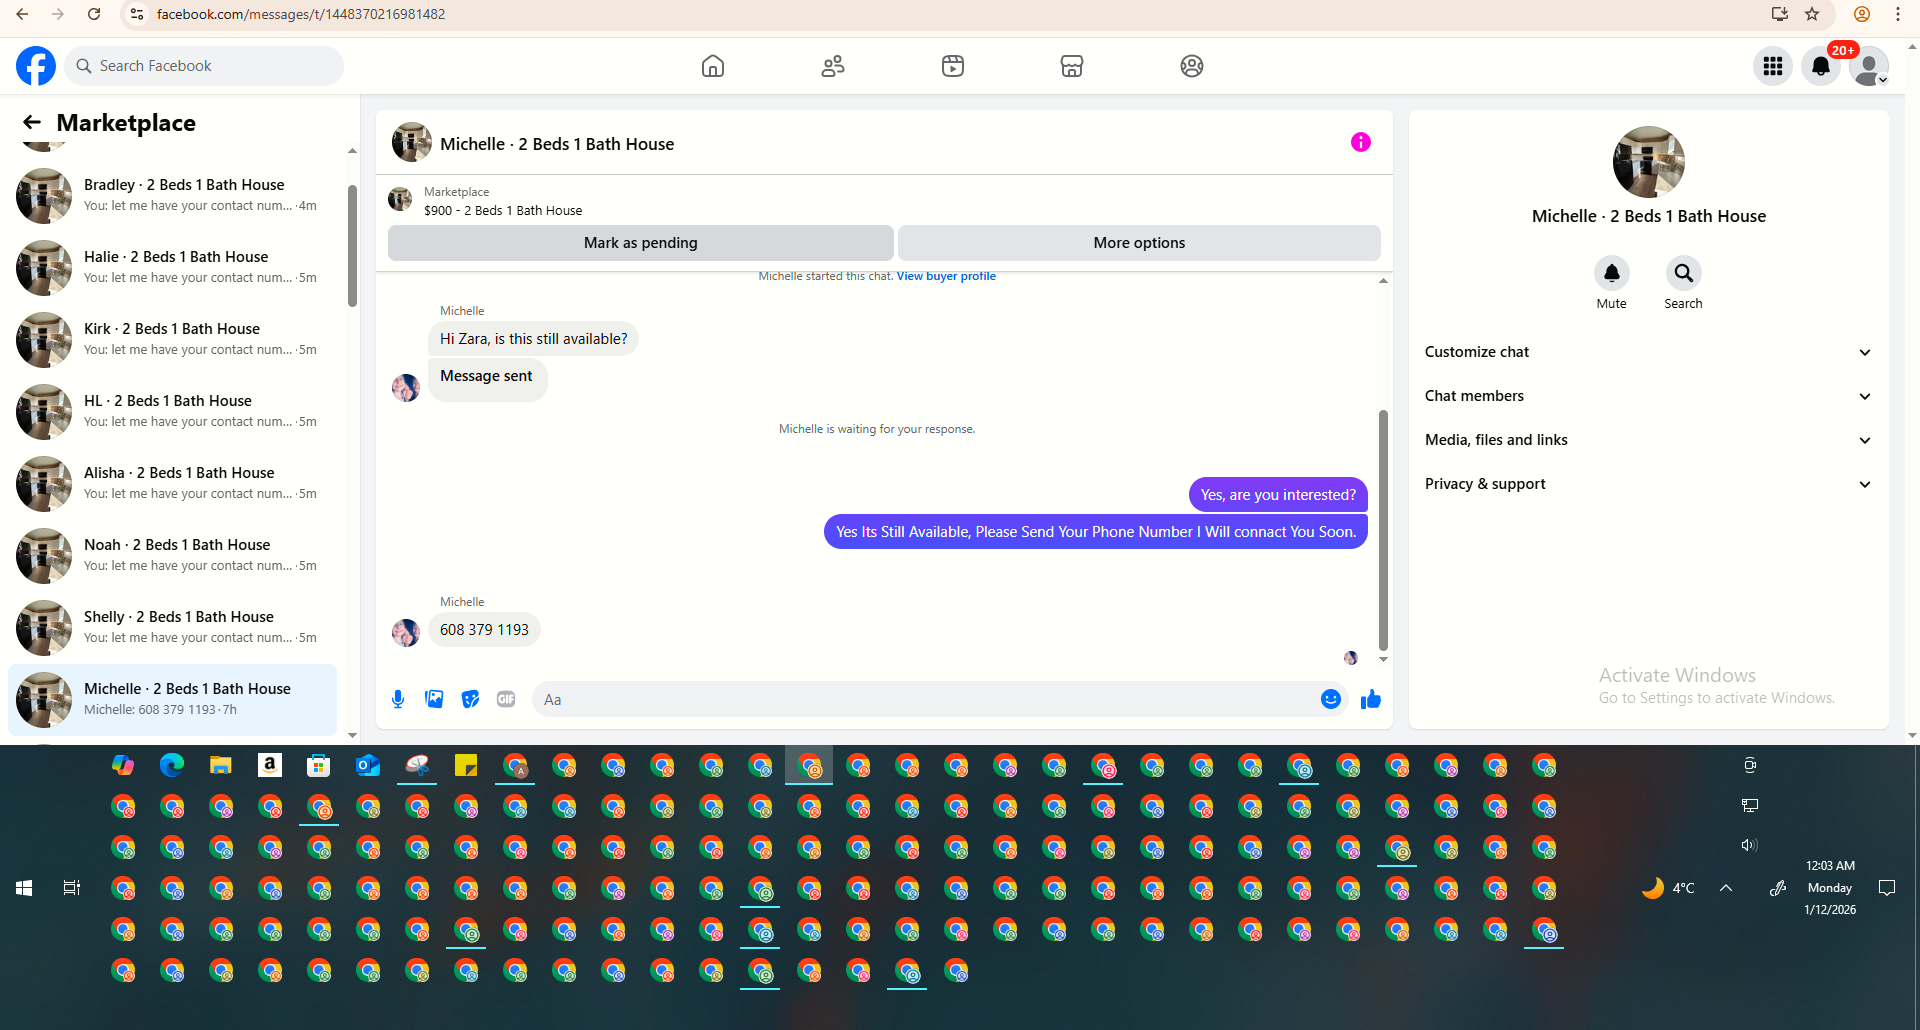Go to the Home feed icon
The image size is (1920, 1030).
click(713, 66)
